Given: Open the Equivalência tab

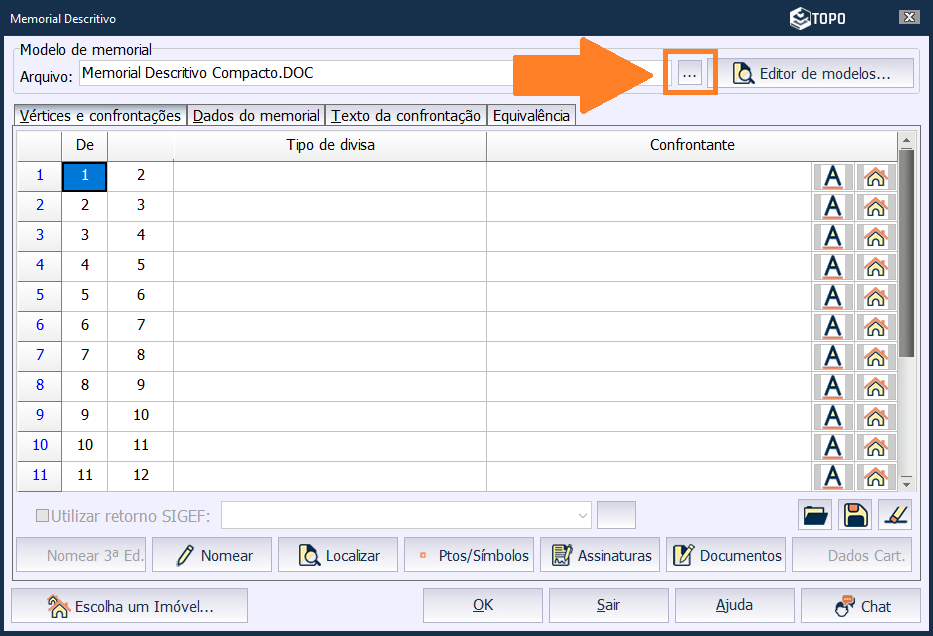Looking at the screenshot, I should (531, 116).
